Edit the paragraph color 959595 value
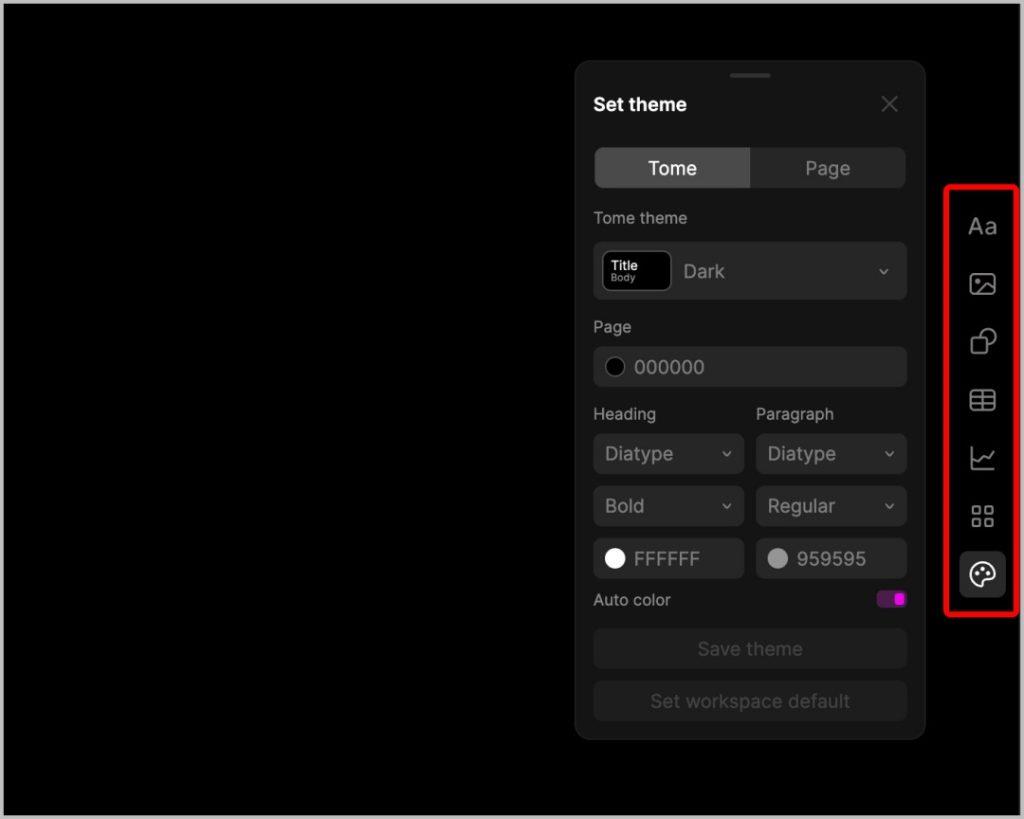Viewport: 1024px width, 819px height. (x=831, y=559)
